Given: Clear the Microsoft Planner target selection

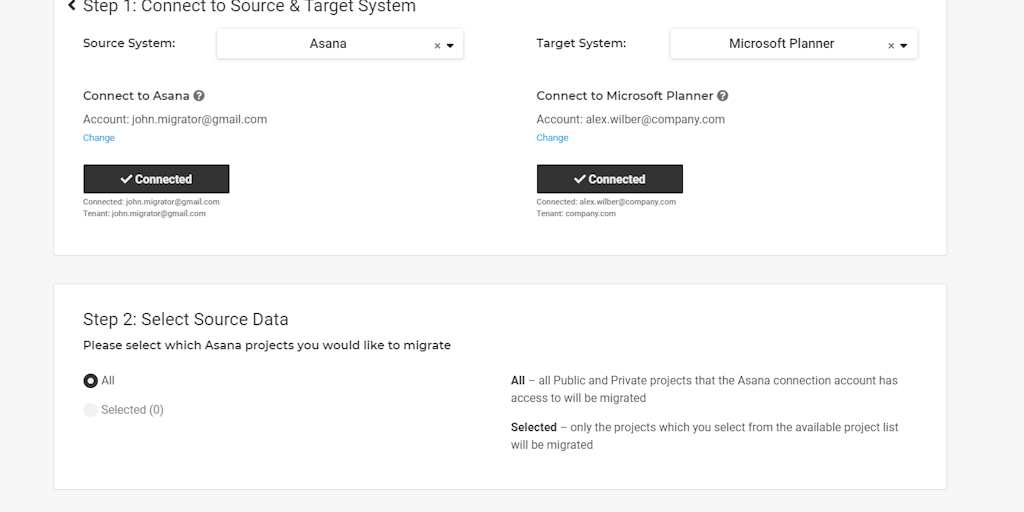Looking at the screenshot, I should [x=891, y=46].
